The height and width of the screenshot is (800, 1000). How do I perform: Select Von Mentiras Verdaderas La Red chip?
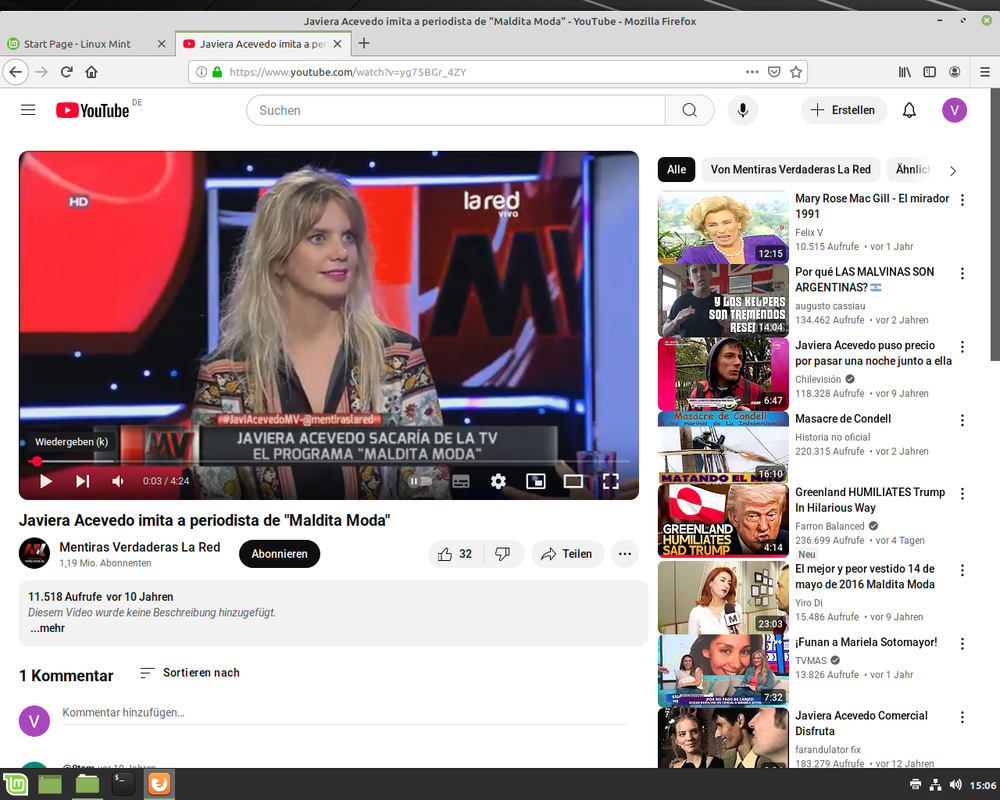790,170
